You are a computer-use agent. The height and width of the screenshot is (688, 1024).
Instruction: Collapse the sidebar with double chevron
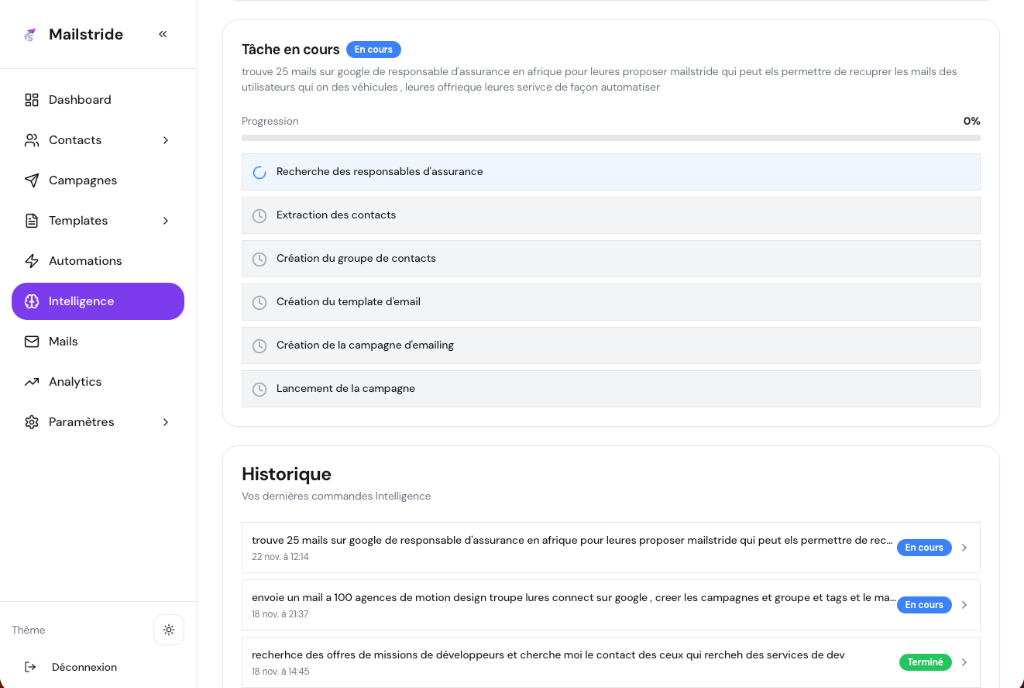click(163, 34)
